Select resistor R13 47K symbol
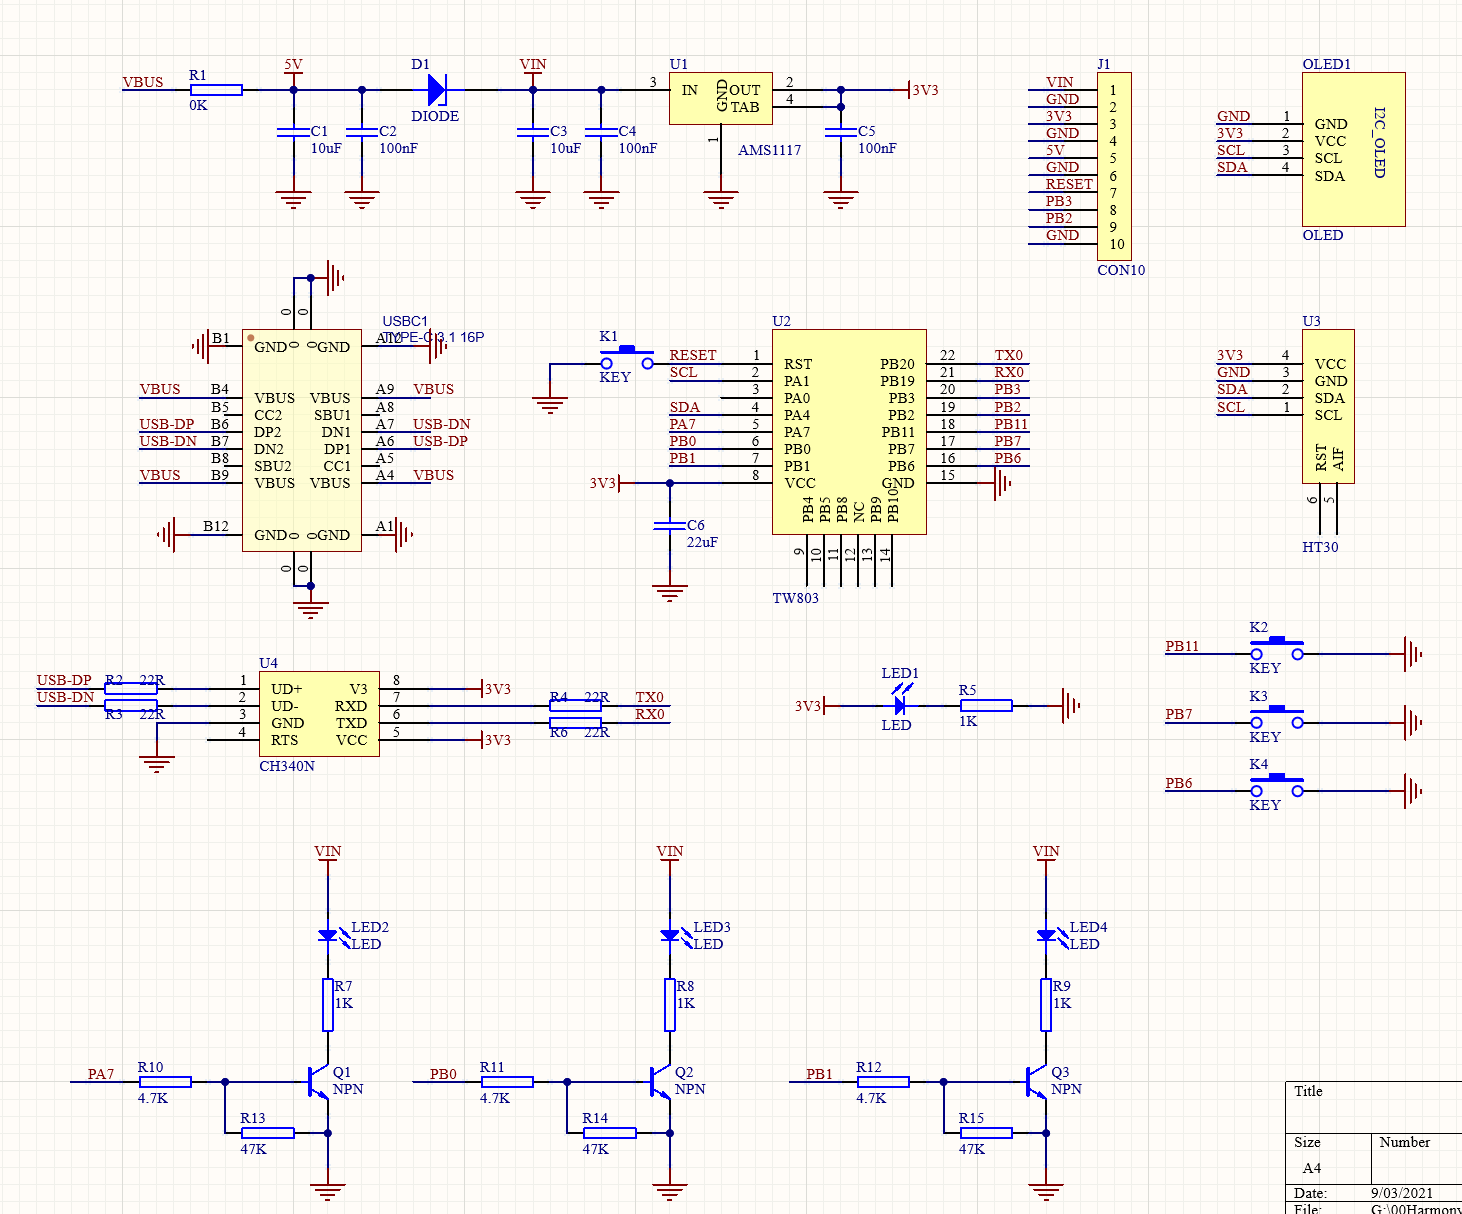 click(x=268, y=1133)
